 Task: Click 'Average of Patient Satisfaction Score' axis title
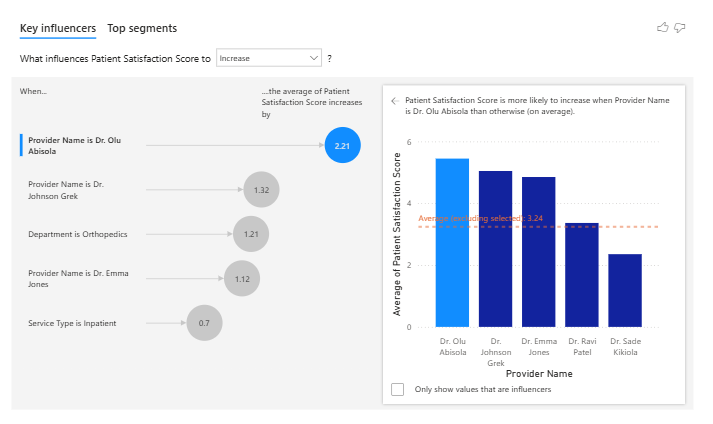(397, 234)
